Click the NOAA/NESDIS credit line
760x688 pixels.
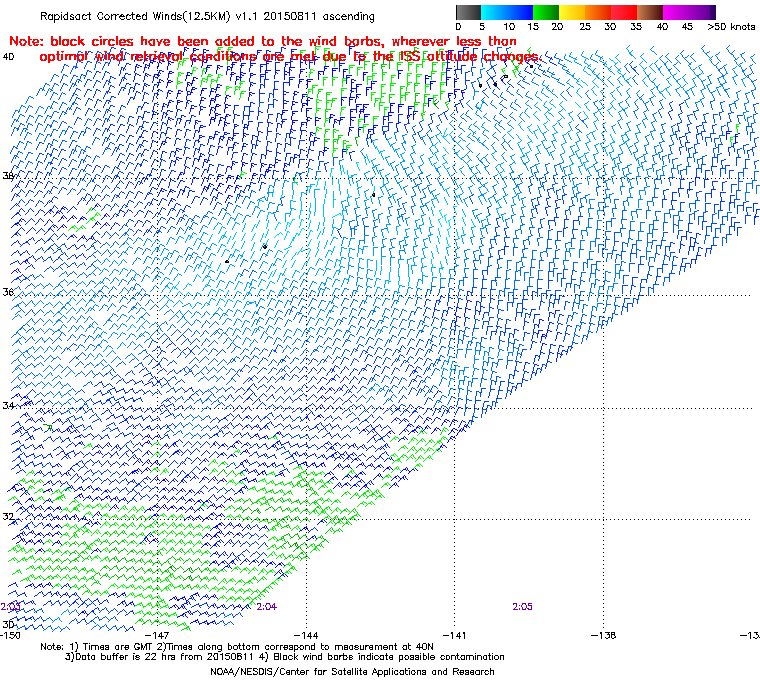click(352, 672)
